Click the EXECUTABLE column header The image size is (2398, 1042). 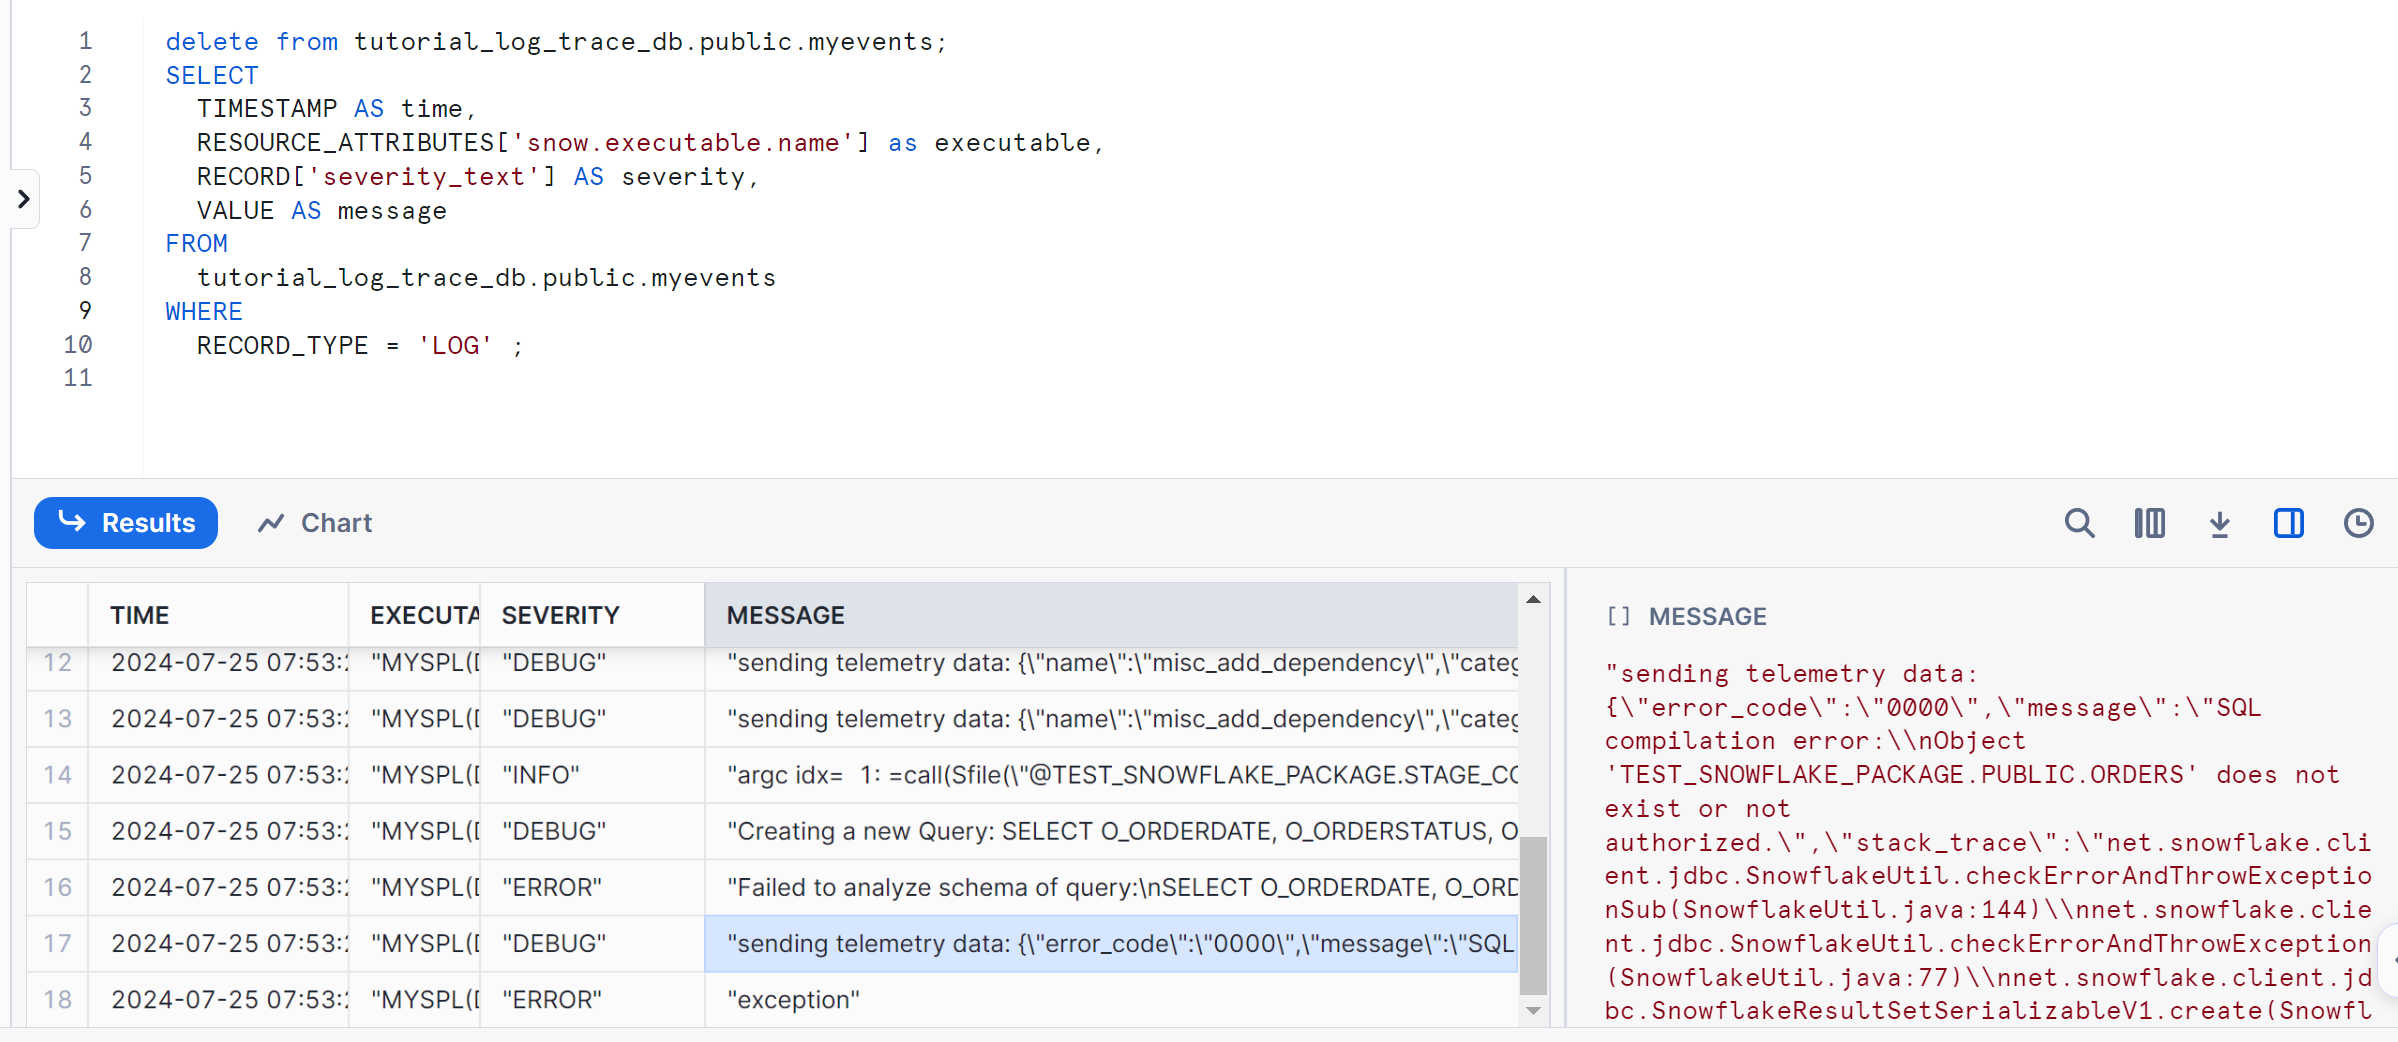coord(423,615)
